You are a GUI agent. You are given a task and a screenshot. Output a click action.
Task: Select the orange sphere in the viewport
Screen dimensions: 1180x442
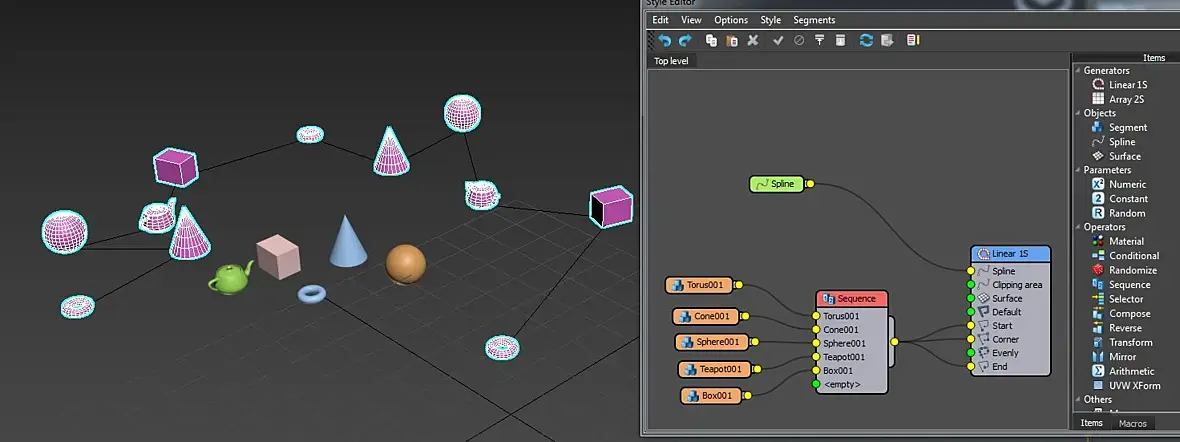[406, 264]
